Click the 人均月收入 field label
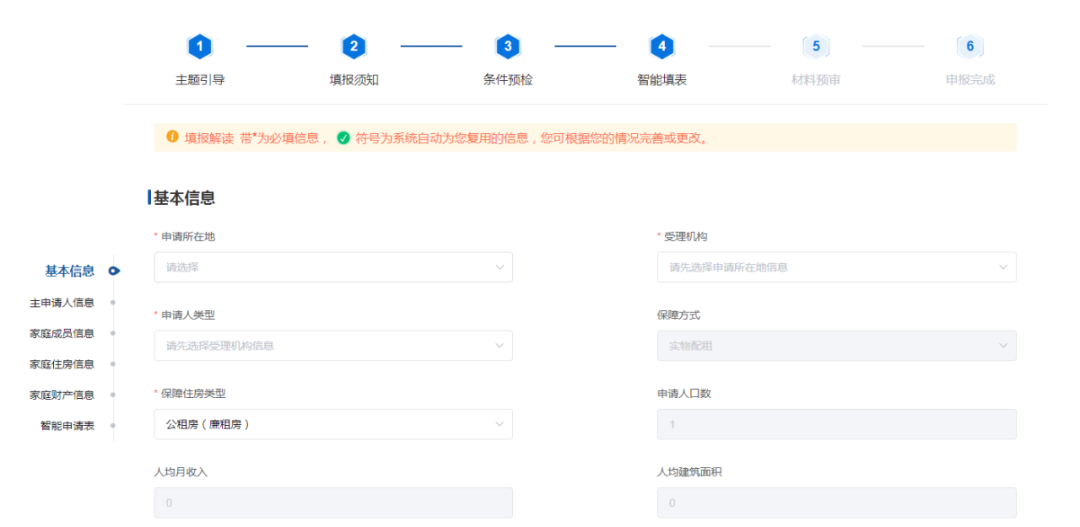Screen dimensions: 1080x527 181,473
